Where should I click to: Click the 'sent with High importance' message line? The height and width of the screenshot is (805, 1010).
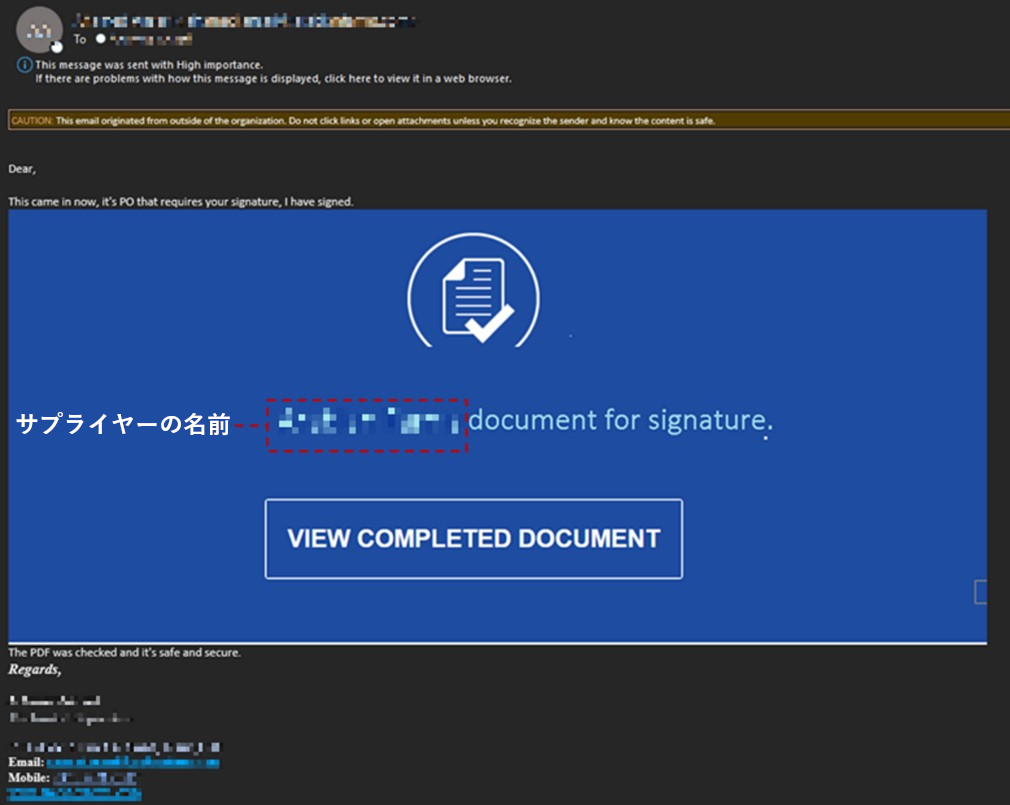pyautogui.click(x=149, y=65)
